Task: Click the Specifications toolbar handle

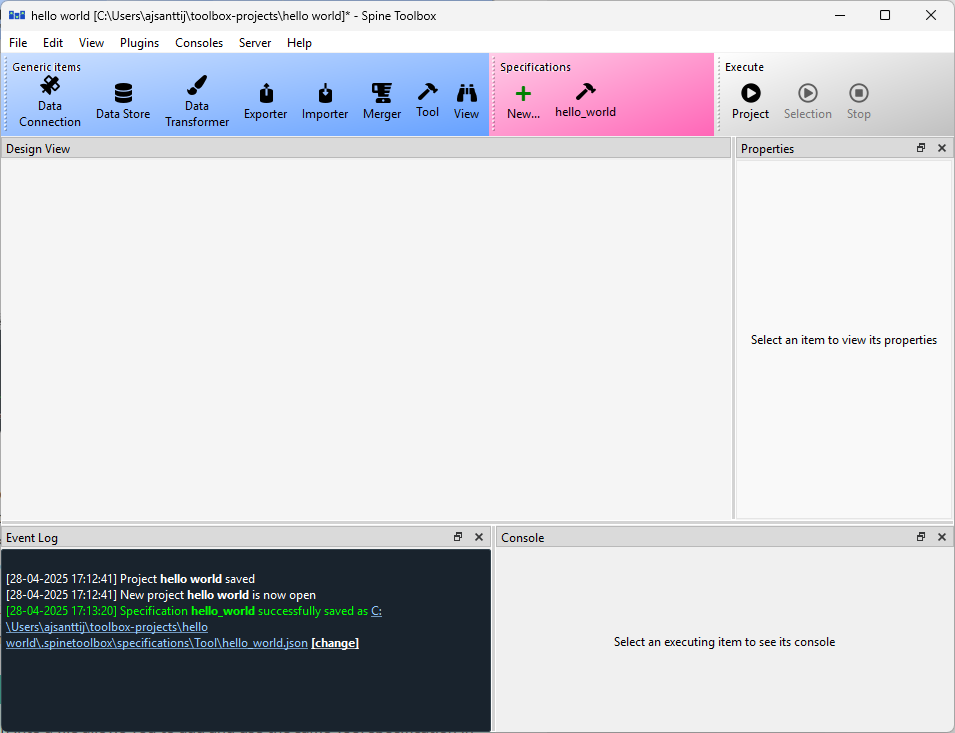Action: [494, 94]
